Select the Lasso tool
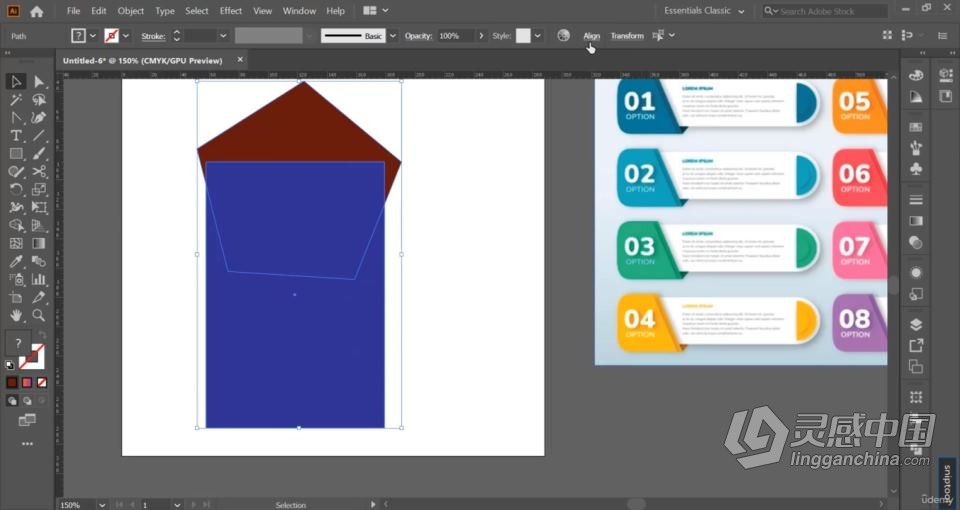Viewport: 960px width, 510px height. [x=39, y=100]
